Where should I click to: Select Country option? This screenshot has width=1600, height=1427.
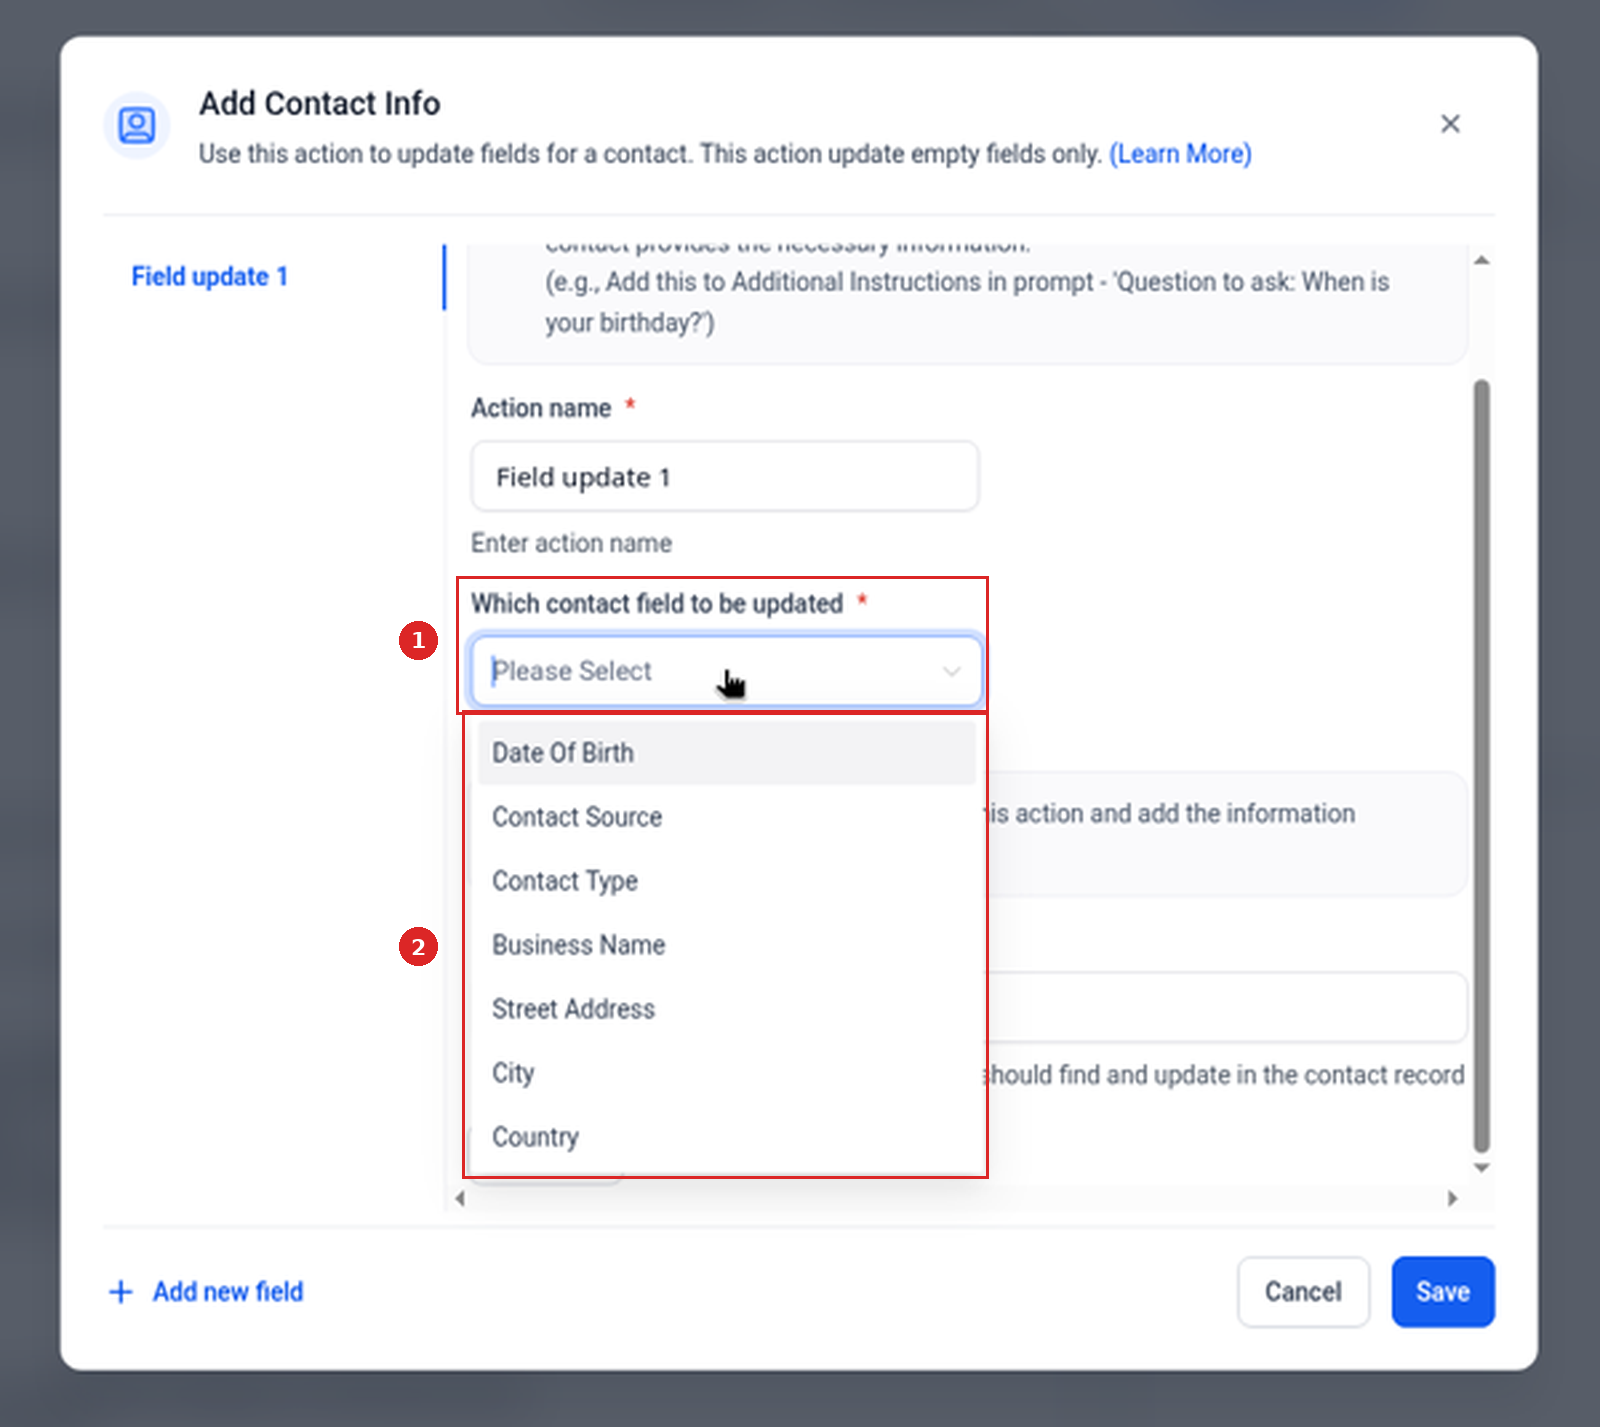pyautogui.click(x=727, y=1137)
